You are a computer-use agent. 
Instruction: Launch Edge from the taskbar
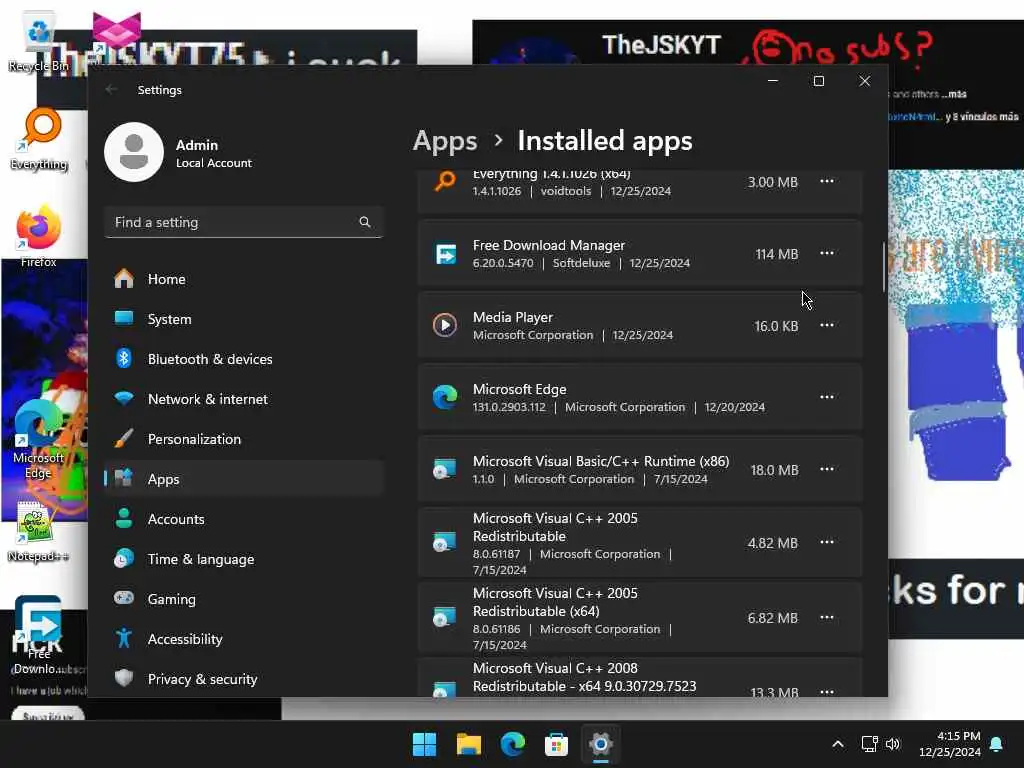tap(513, 744)
